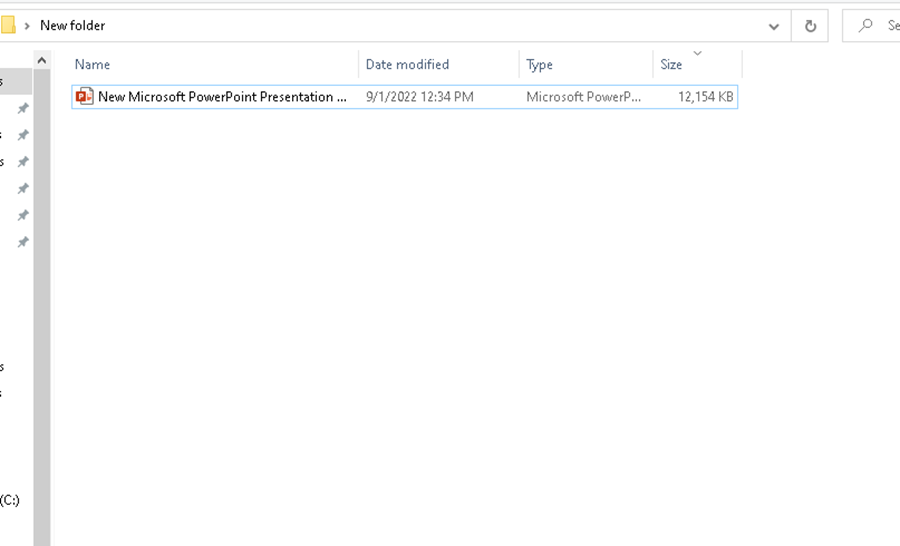
Task: Click the 12,154 KB size cell
Action: [705, 96]
